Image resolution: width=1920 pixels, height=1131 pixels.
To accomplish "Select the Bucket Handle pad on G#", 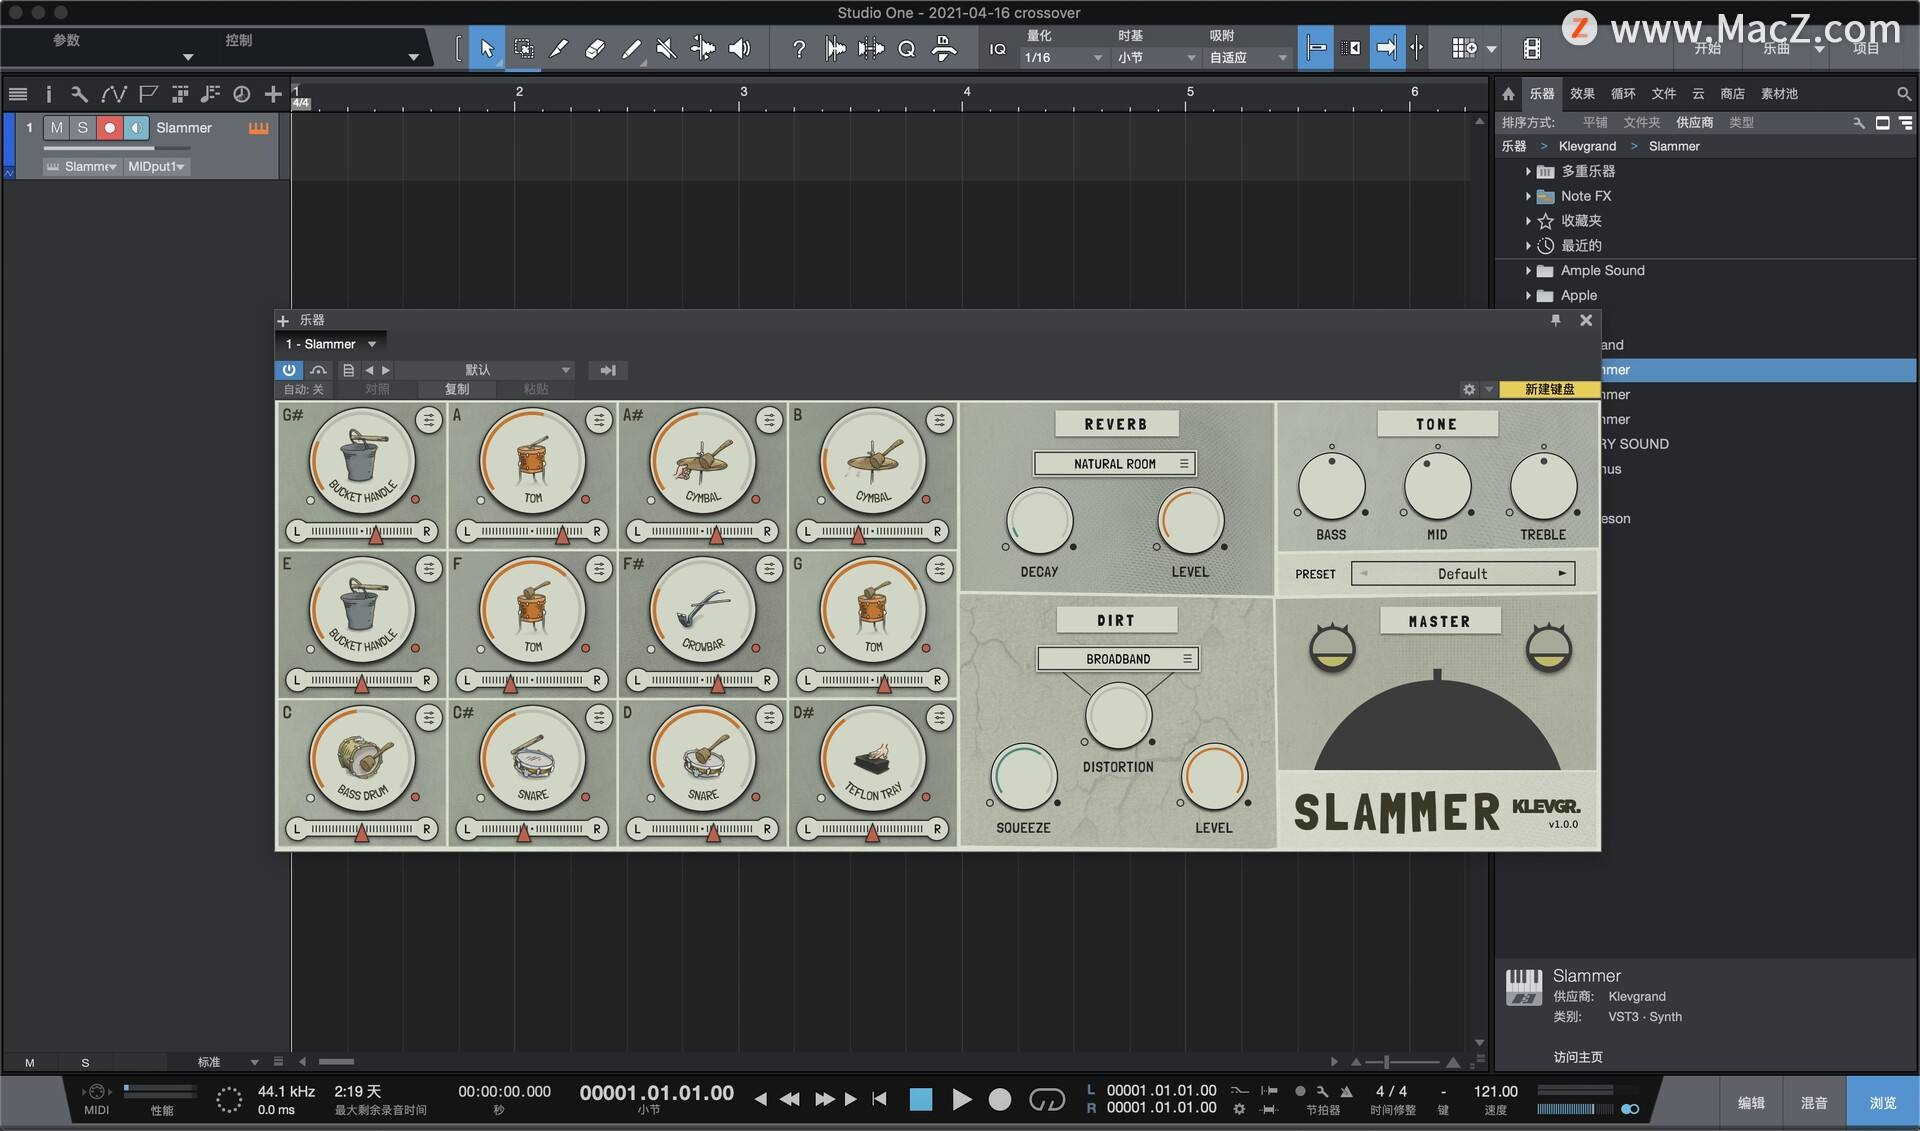I will click(362, 461).
